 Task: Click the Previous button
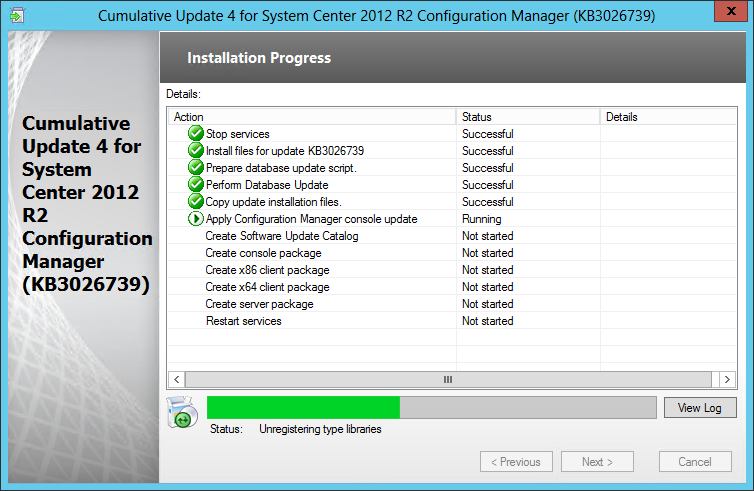coord(516,462)
